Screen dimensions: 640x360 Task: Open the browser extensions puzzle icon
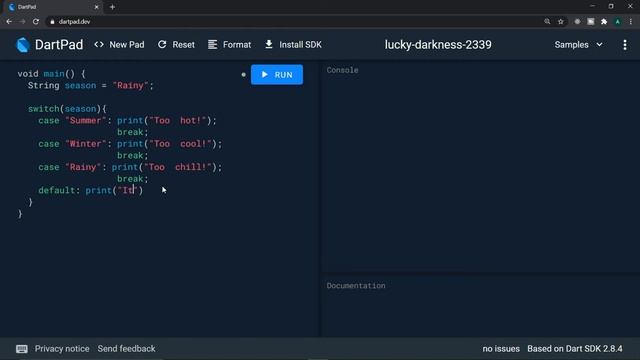click(x=604, y=22)
